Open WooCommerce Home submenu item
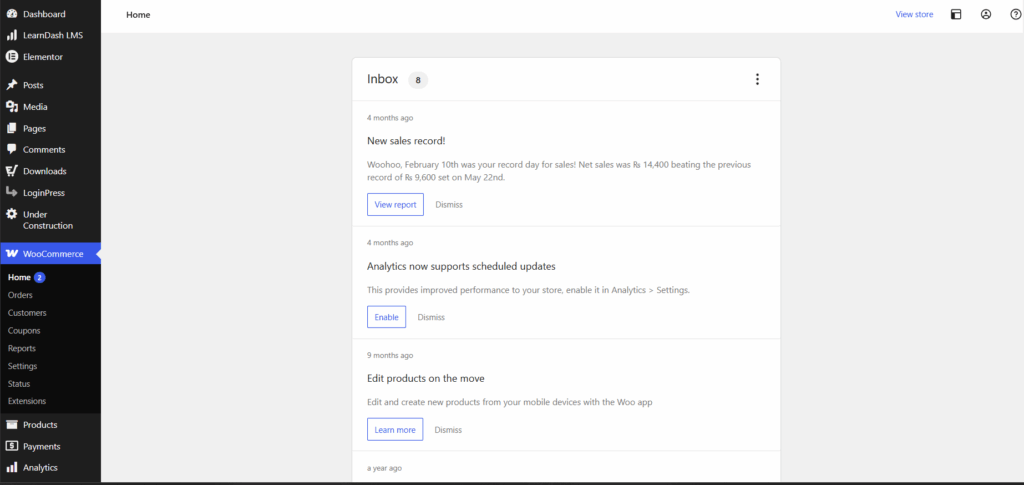This screenshot has height=485, width=1024. pyautogui.click(x=19, y=277)
